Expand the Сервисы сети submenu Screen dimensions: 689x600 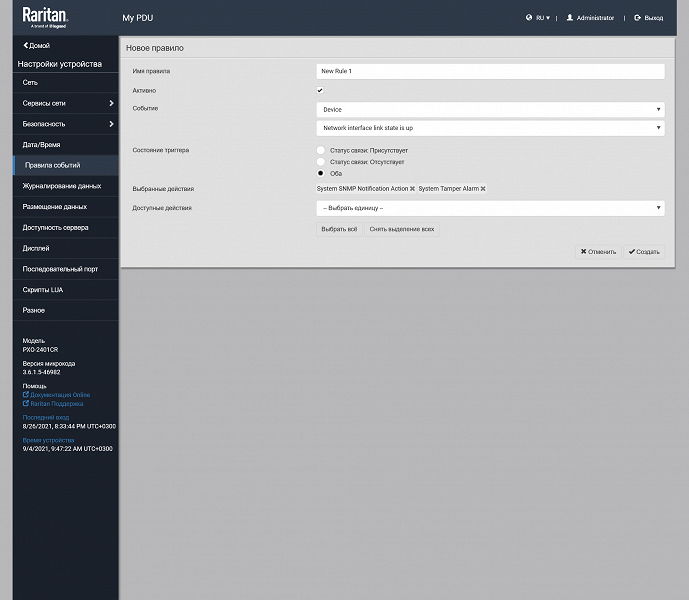66,103
